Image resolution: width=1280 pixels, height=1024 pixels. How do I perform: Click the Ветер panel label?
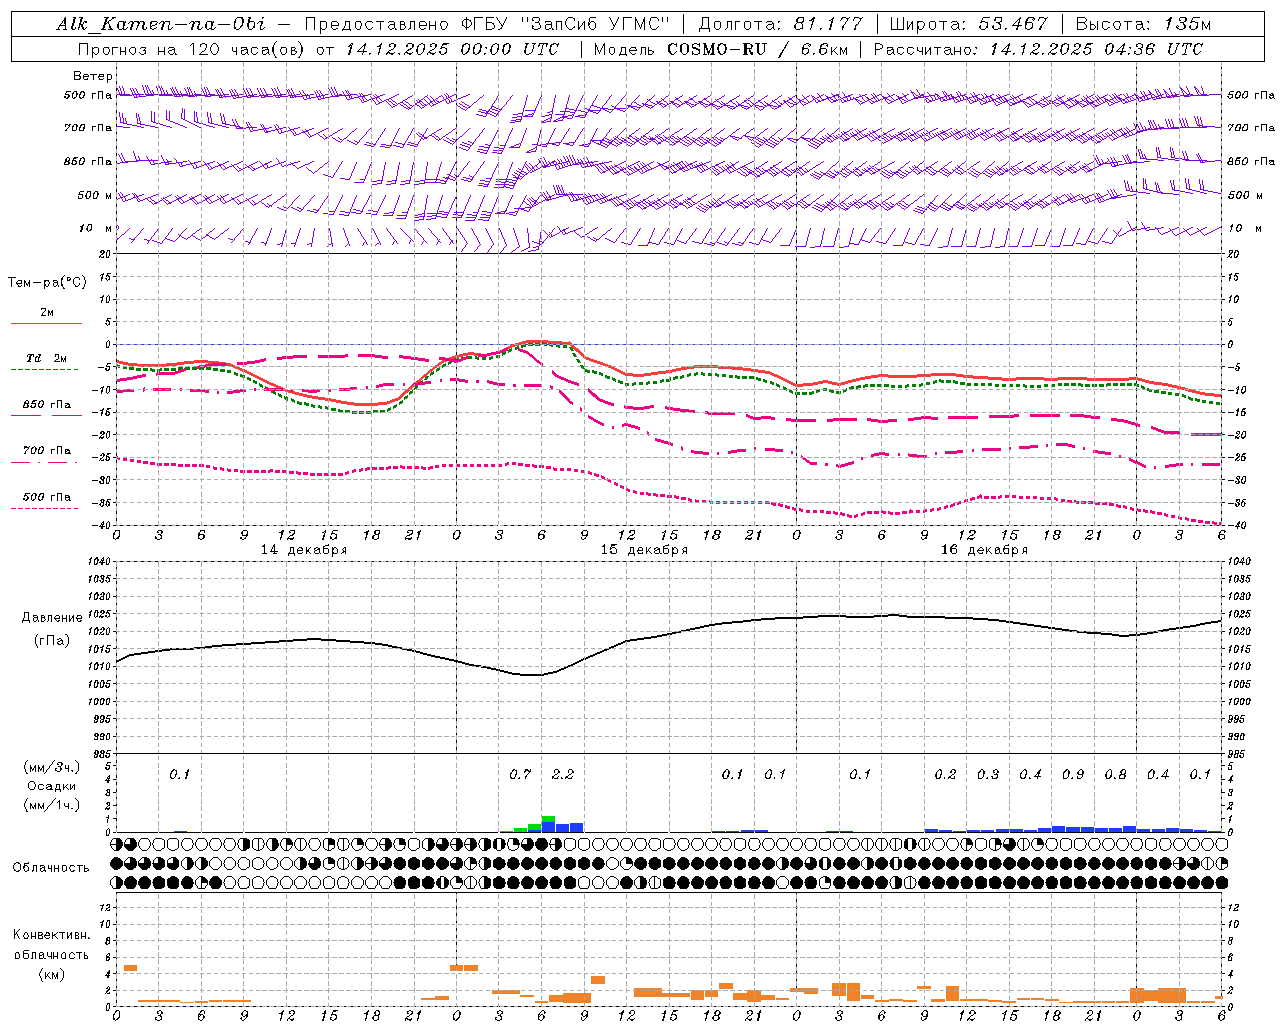coord(92,76)
